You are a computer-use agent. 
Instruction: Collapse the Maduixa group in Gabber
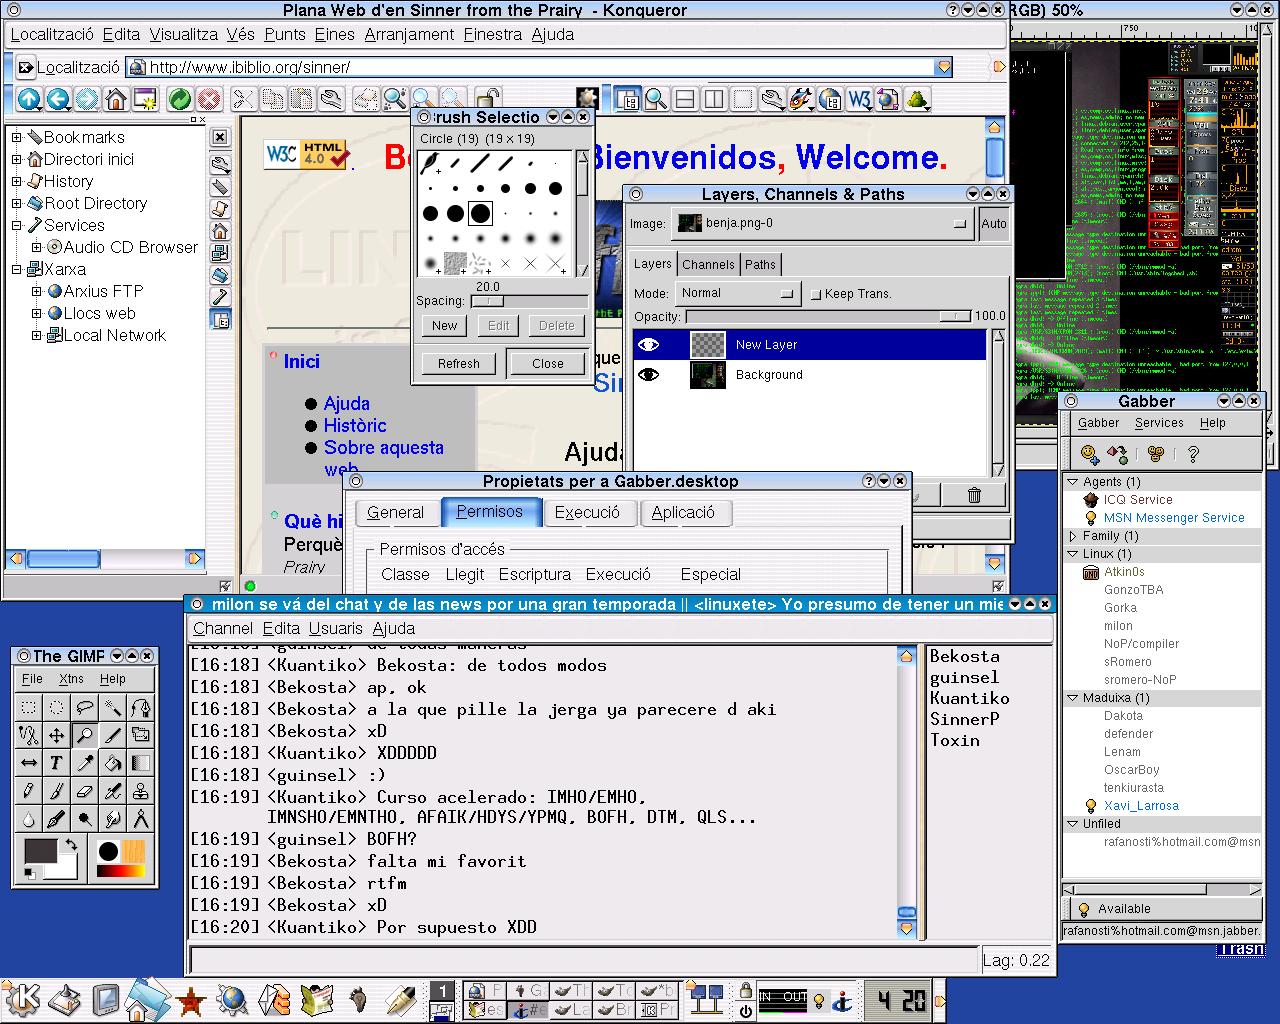coord(1073,698)
